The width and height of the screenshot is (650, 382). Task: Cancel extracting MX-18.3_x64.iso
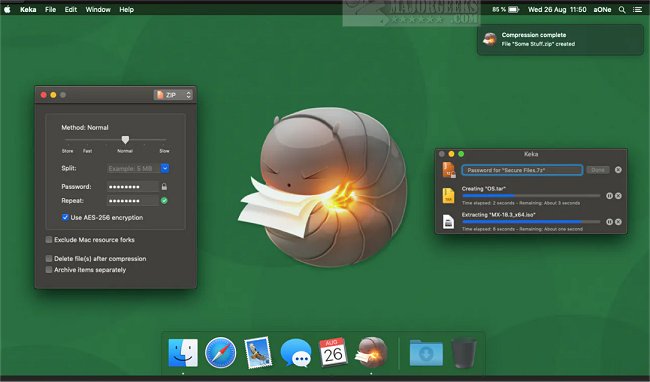(618, 222)
